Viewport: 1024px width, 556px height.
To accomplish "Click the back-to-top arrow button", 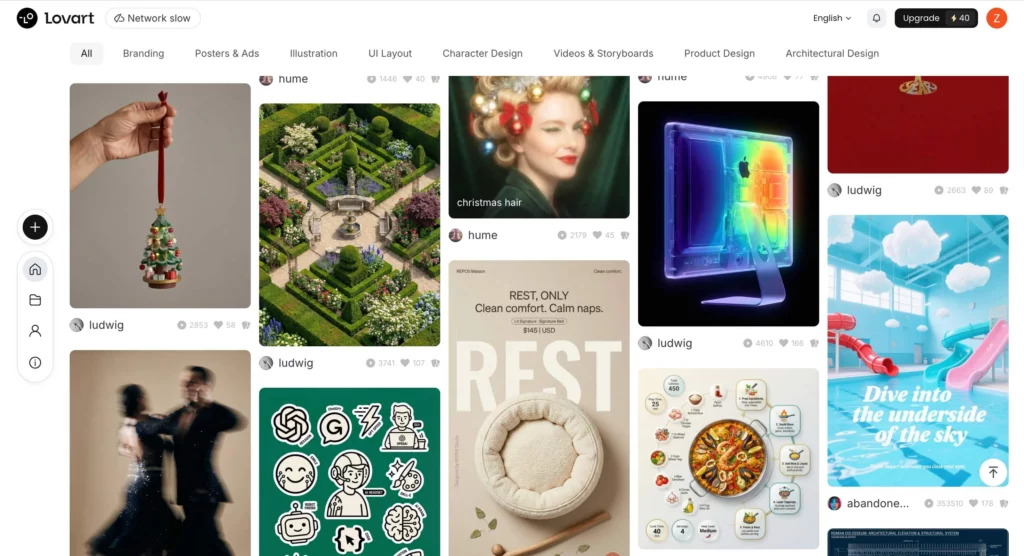I will (x=993, y=472).
